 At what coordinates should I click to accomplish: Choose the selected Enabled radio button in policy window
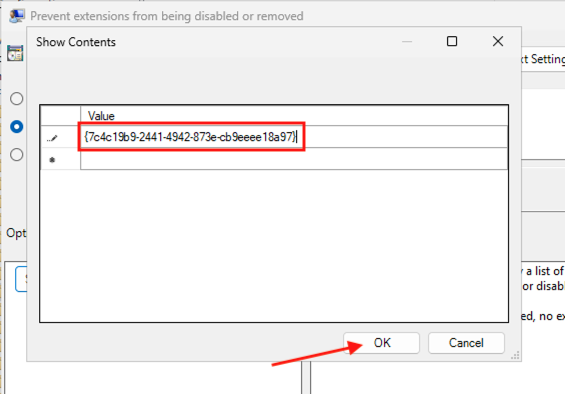(x=17, y=127)
